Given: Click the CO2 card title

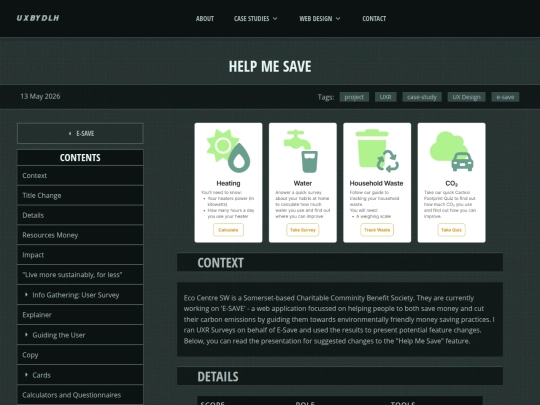Looking at the screenshot, I should pyautogui.click(x=451, y=184).
